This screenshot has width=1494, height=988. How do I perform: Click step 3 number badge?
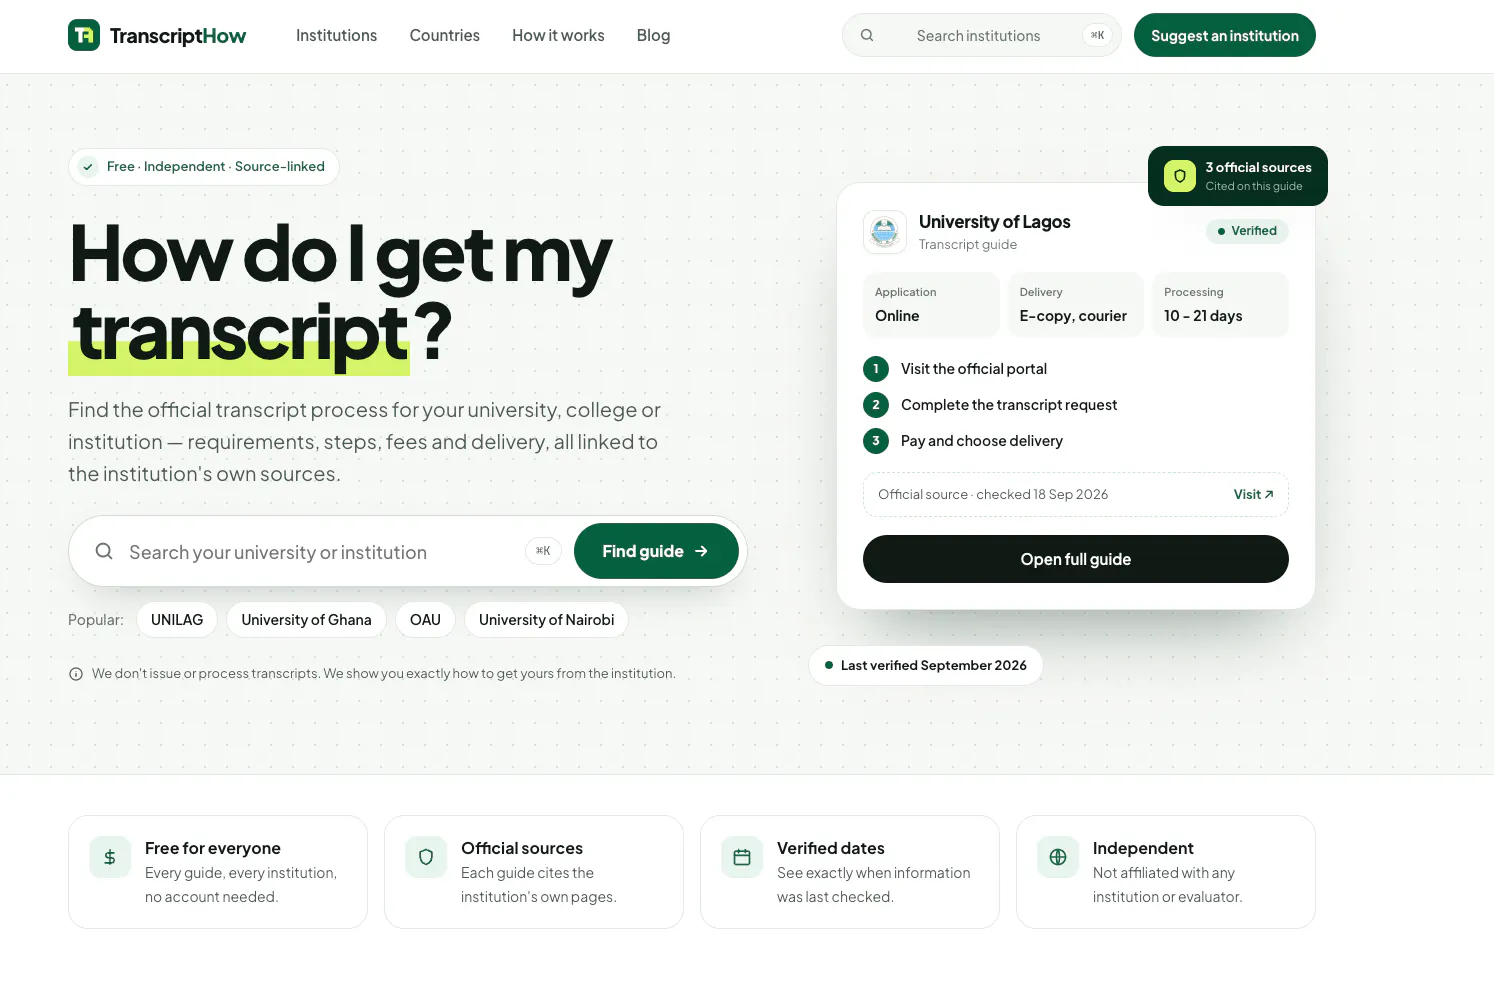coord(876,441)
